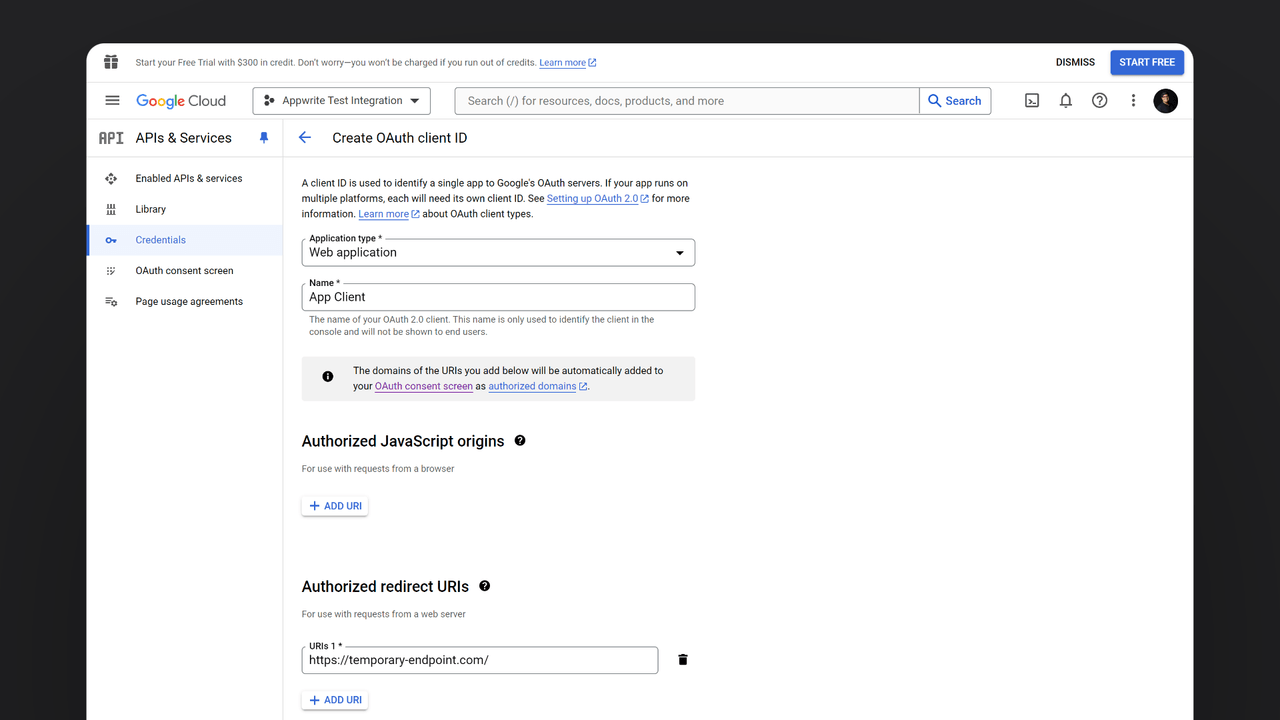Open Learn more about OAuth client types

[388, 214]
